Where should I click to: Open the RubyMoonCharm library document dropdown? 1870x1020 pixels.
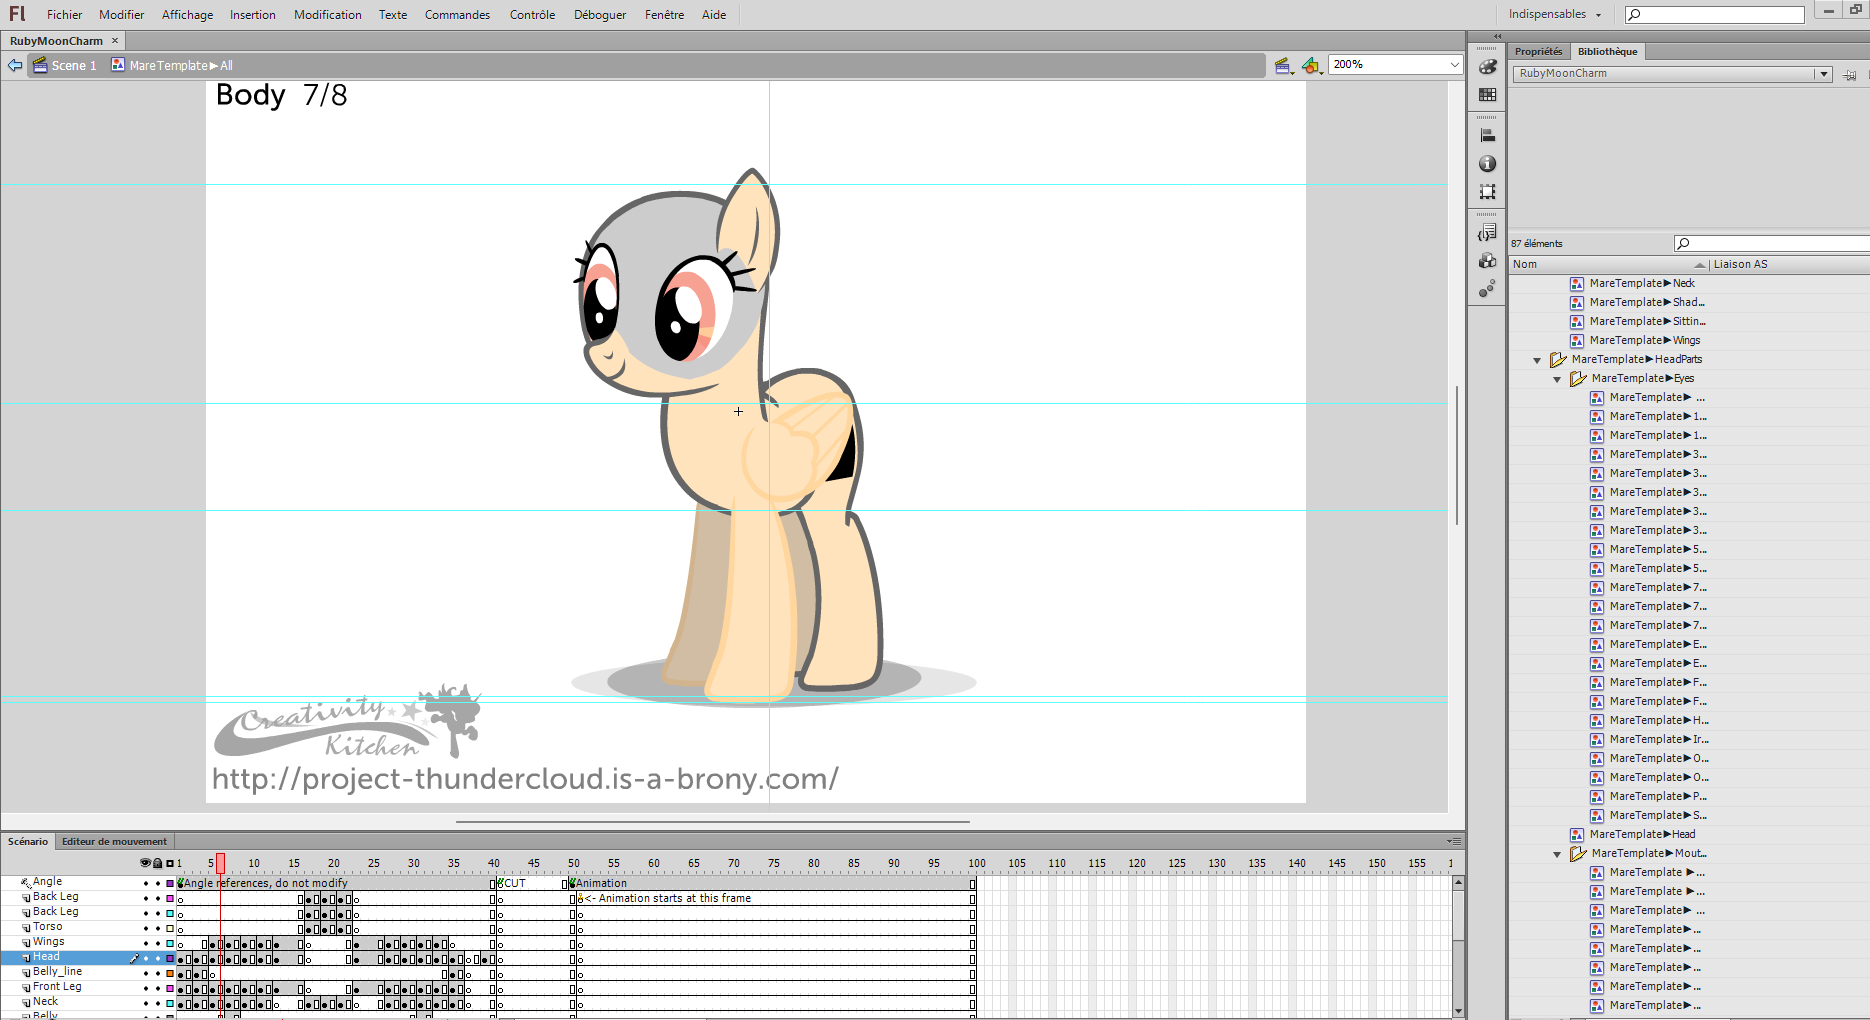(1823, 74)
